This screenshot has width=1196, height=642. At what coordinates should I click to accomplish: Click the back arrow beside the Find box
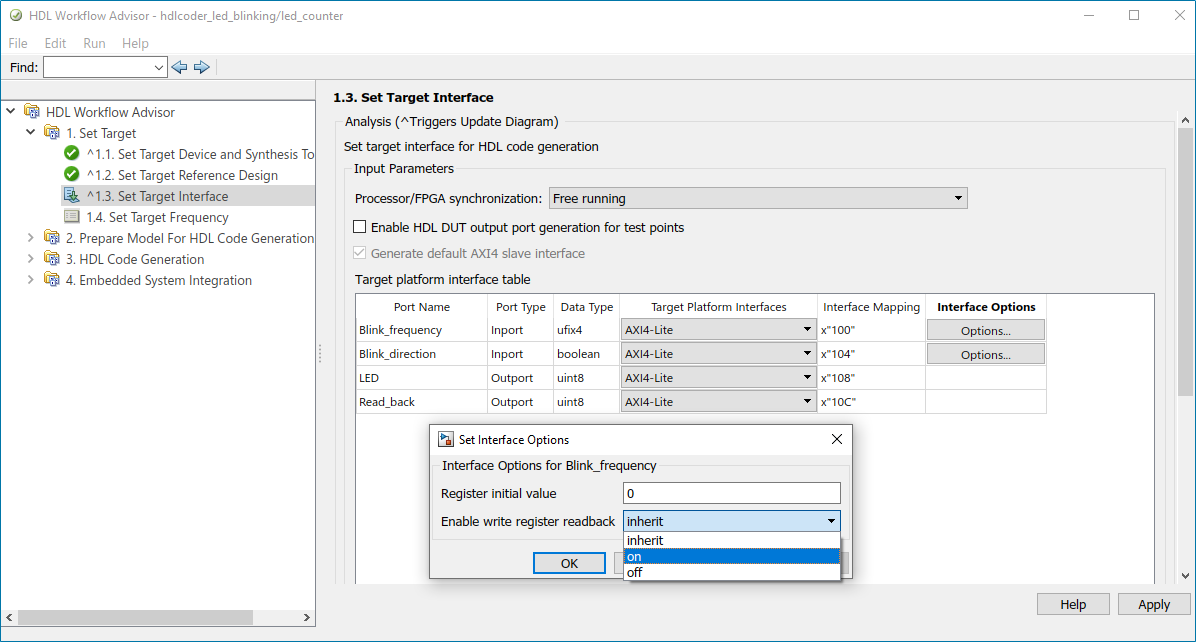pyautogui.click(x=179, y=67)
